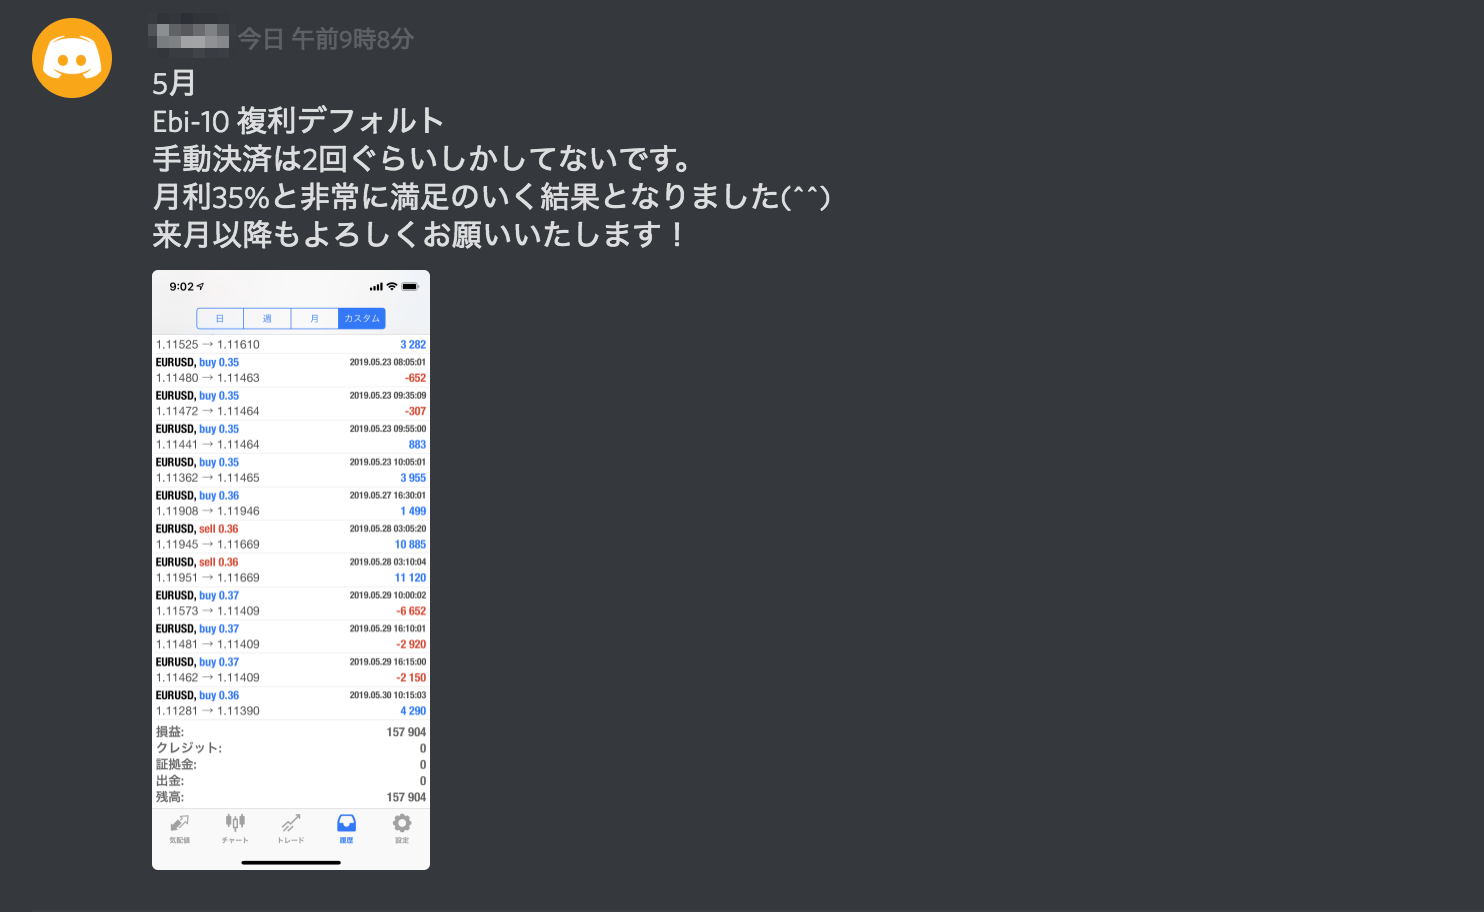
Task: Click the battery icon in phone status bar
Action: [x=410, y=287]
